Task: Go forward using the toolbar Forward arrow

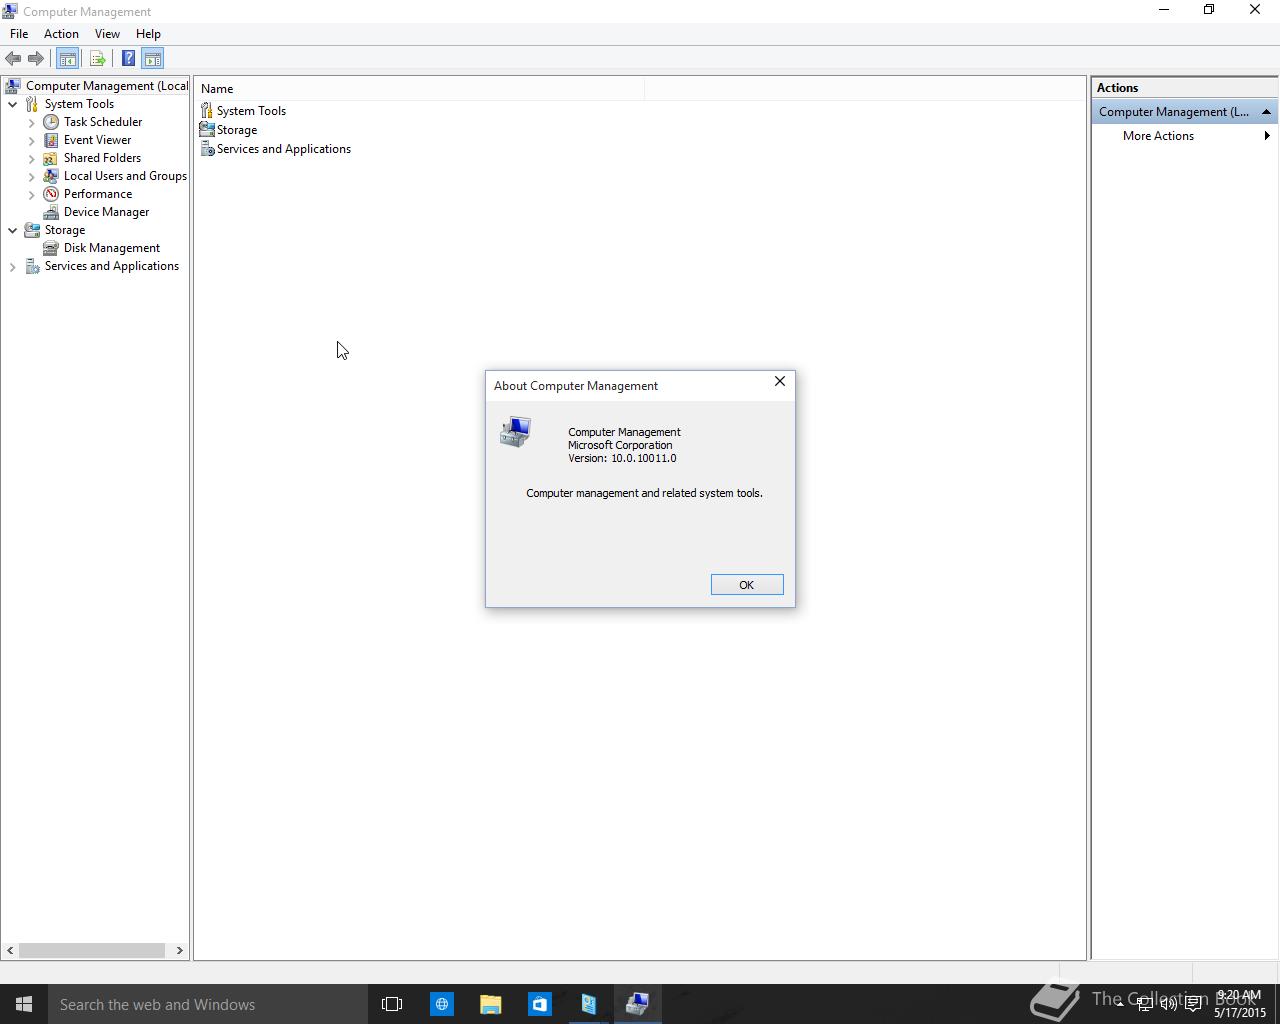Action: [36, 59]
